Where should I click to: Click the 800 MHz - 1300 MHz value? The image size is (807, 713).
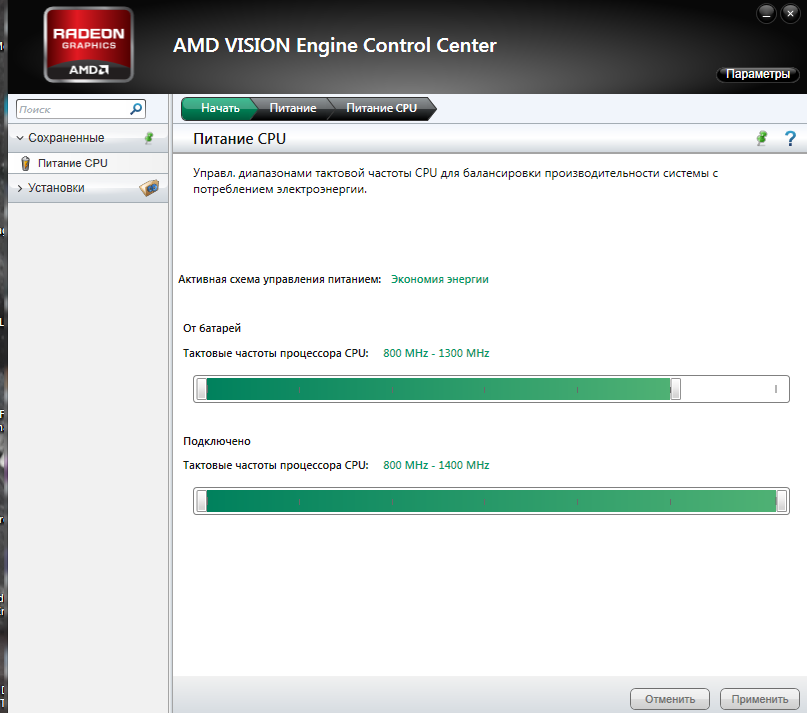coord(436,353)
